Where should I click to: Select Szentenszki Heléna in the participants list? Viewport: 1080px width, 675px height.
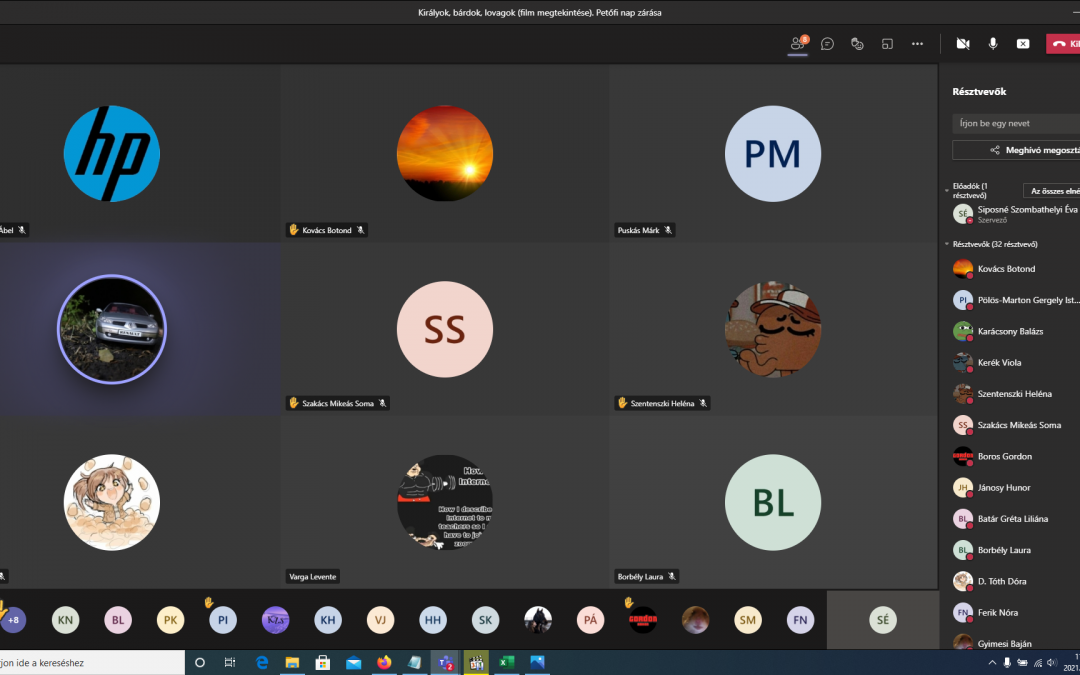point(1014,394)
